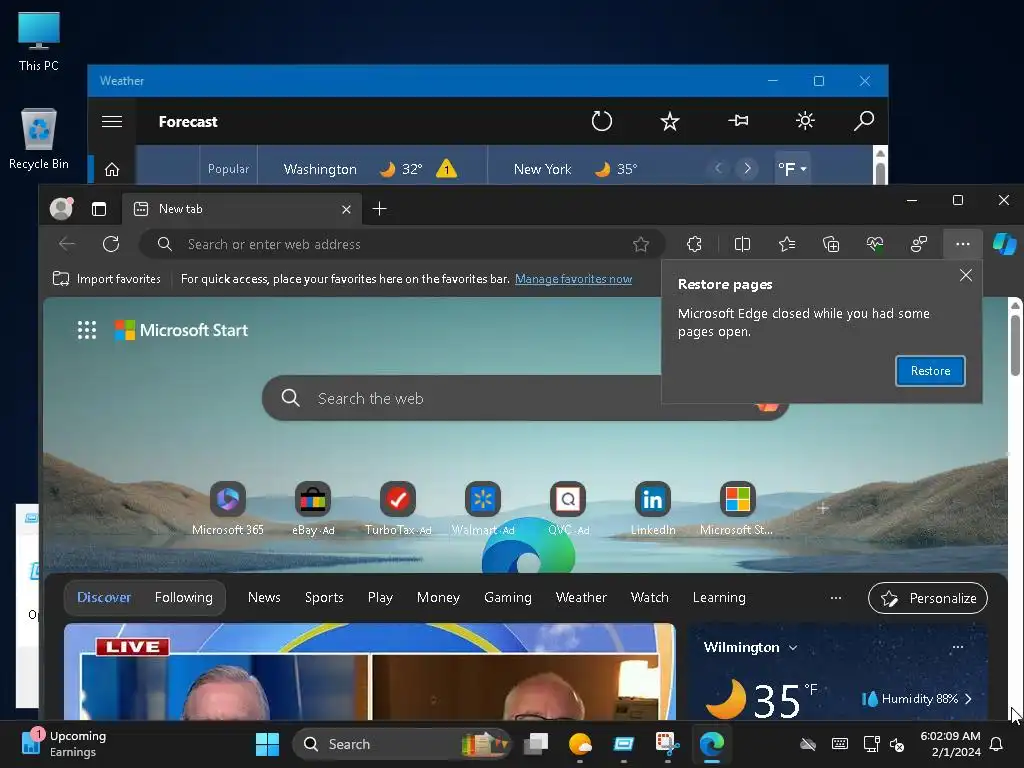Open the eBay quick link
This screenshot has height=768, width=1024.
click(x=313, y=508)
